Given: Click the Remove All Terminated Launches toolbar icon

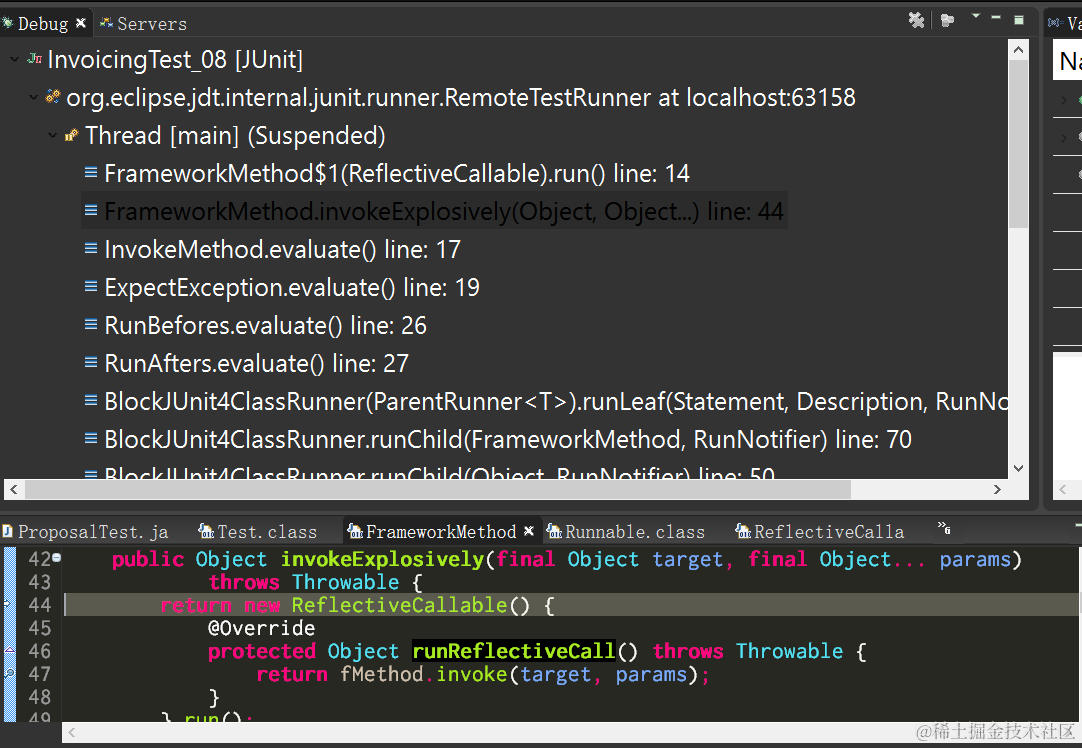Looking at the screenshot, I should coord(917,19).
